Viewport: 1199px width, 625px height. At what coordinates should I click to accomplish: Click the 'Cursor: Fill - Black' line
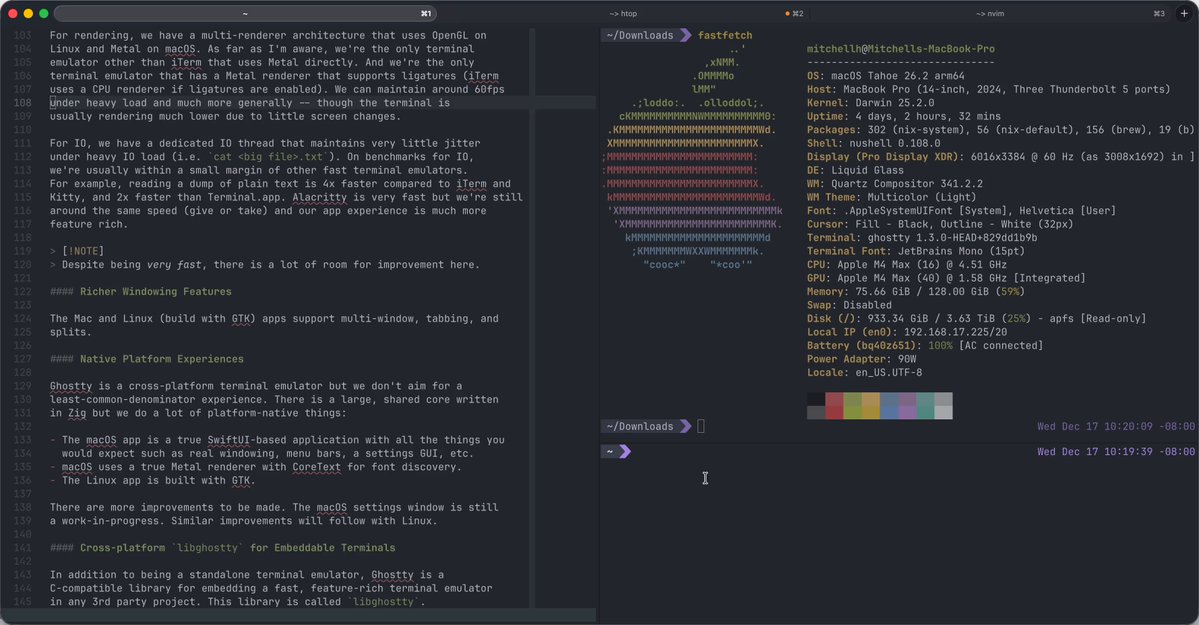tap(940, 224)
